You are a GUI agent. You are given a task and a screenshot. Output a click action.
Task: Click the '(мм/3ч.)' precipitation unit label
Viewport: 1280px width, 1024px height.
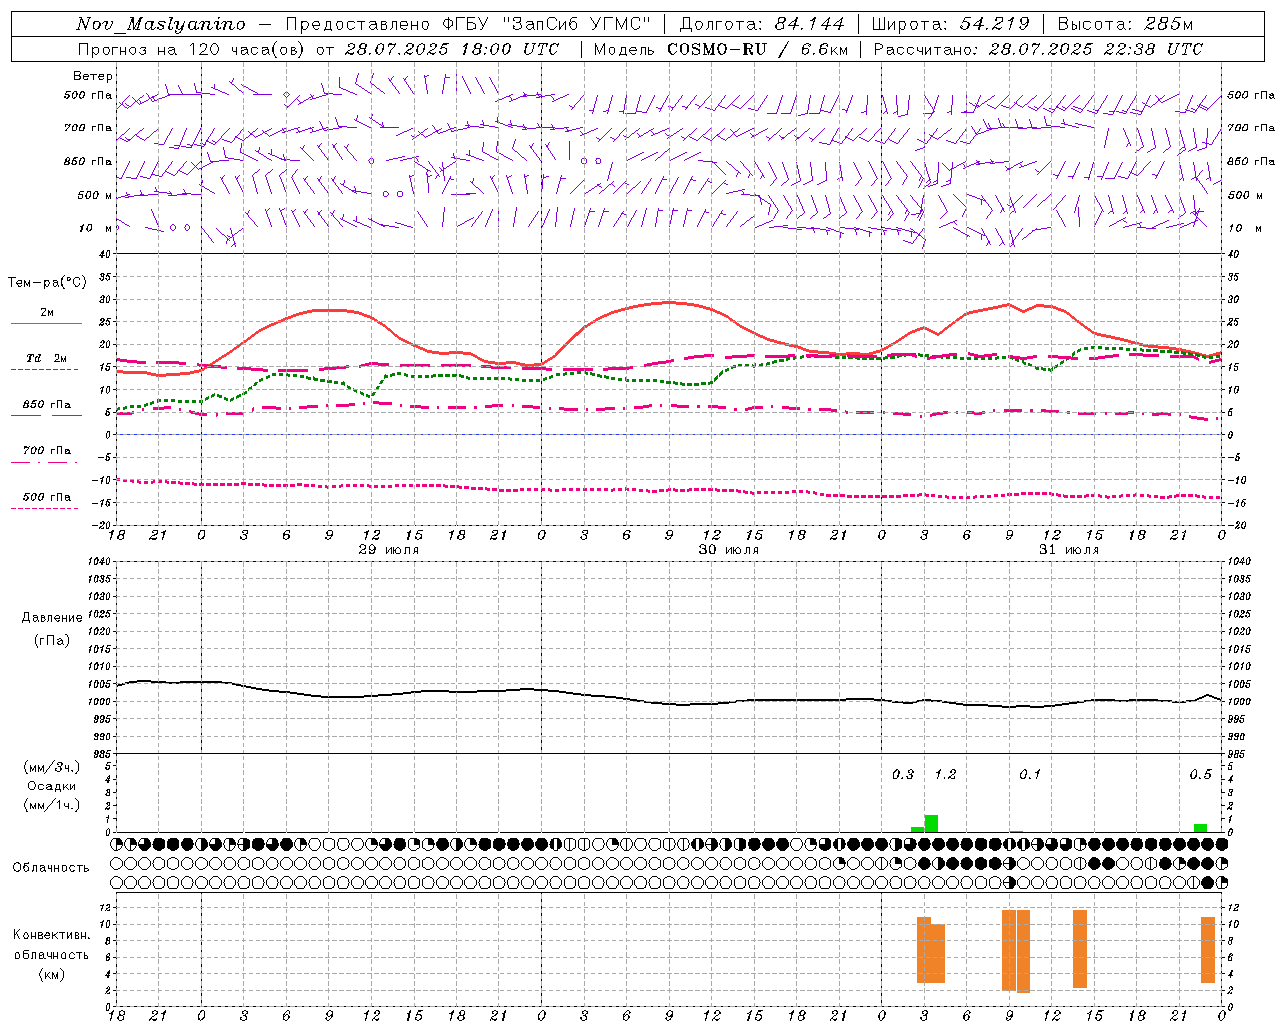click(x=52, y=767)
